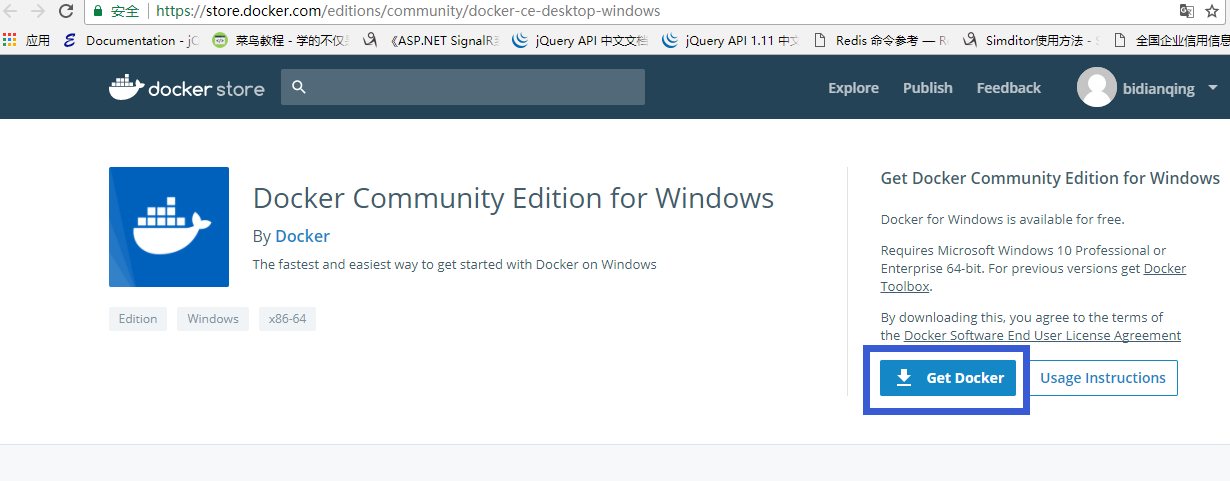Open the ASP.NET SignalR bookmark
1230x481 pixels.
pos(430,41)
